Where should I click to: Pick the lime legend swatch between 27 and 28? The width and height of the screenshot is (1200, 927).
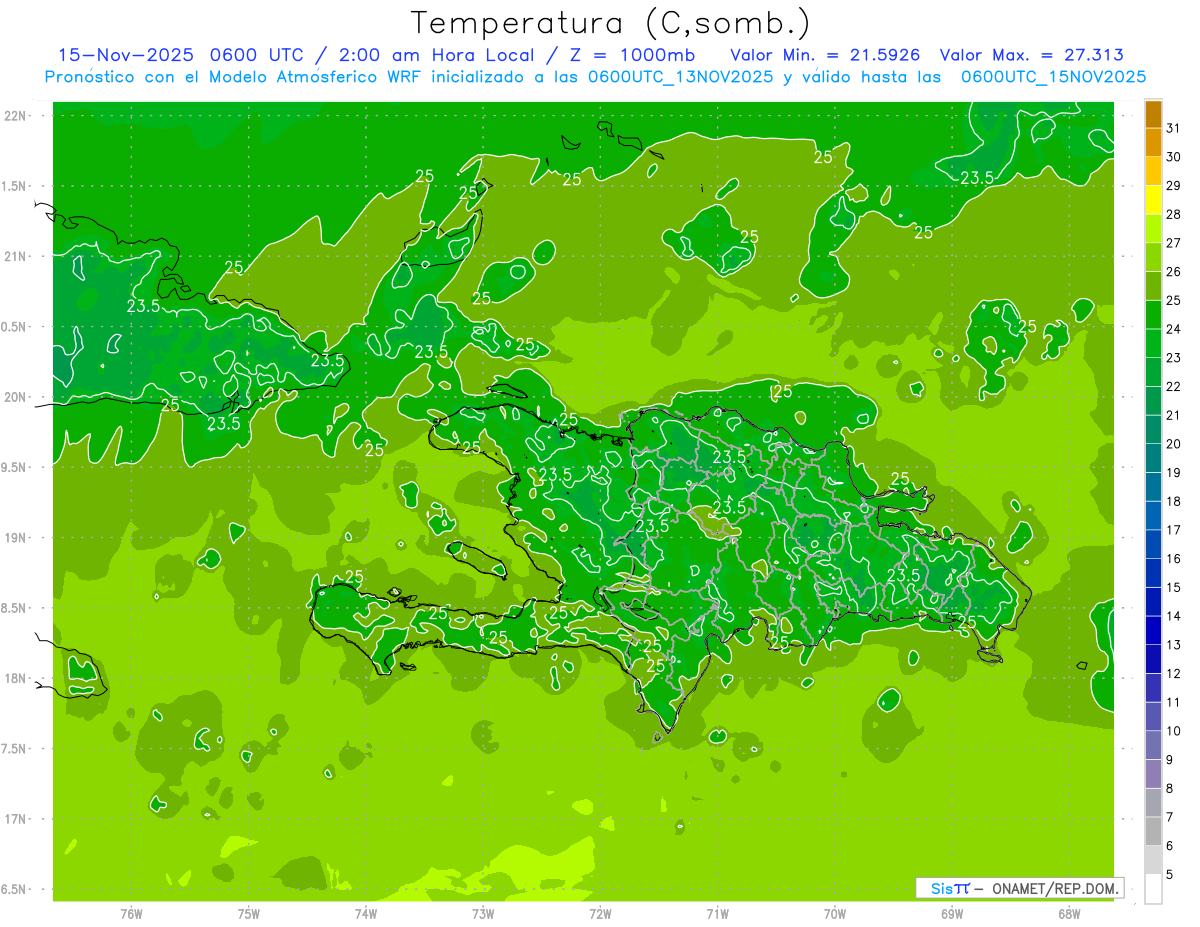point(1153,228)
